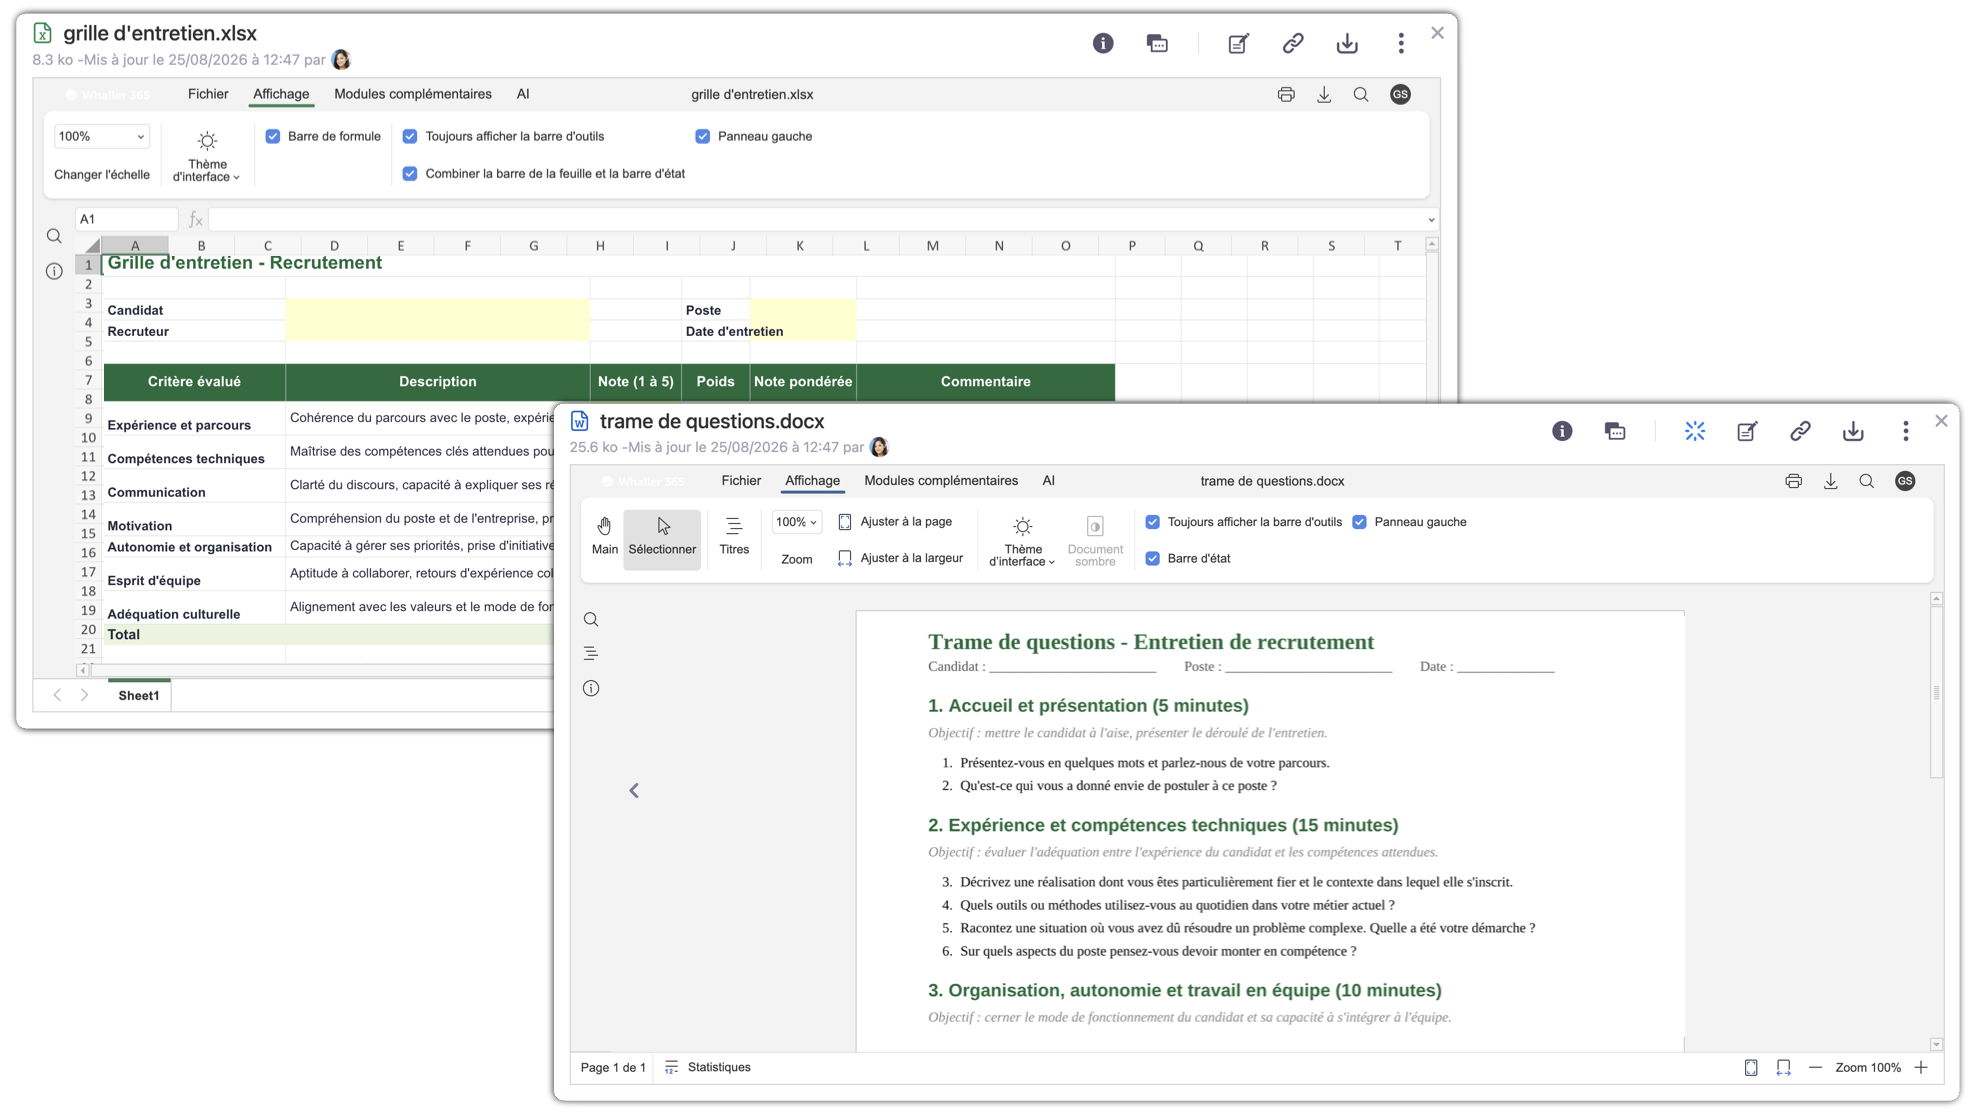
Task: Open info icon in spreadsheet left panel
Action: point(54,271)
